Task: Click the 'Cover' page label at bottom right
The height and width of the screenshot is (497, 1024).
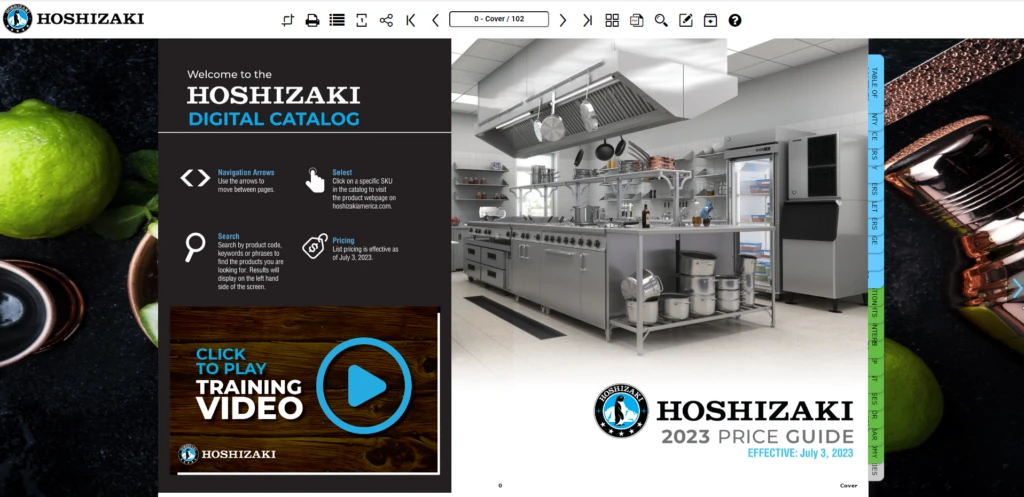Action: [848, 485]
